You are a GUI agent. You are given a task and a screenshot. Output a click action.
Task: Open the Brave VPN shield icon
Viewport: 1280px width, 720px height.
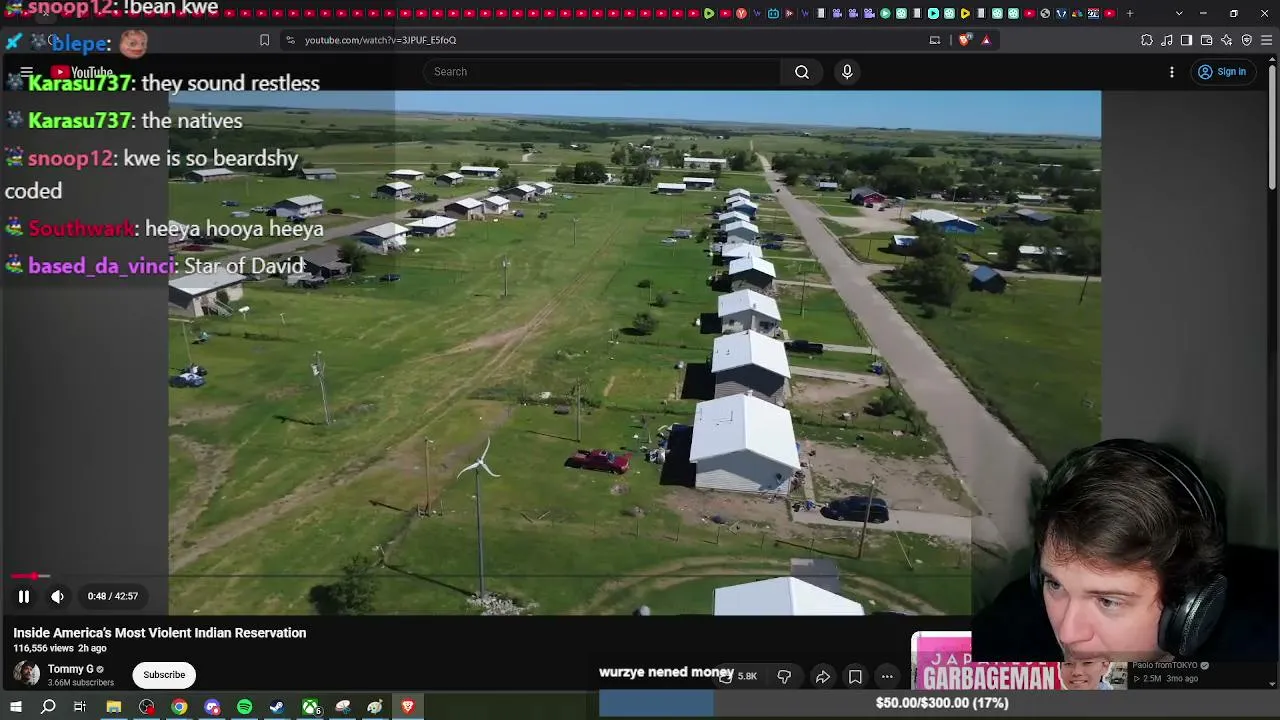pyautogui.click(x=1247, y=40)
